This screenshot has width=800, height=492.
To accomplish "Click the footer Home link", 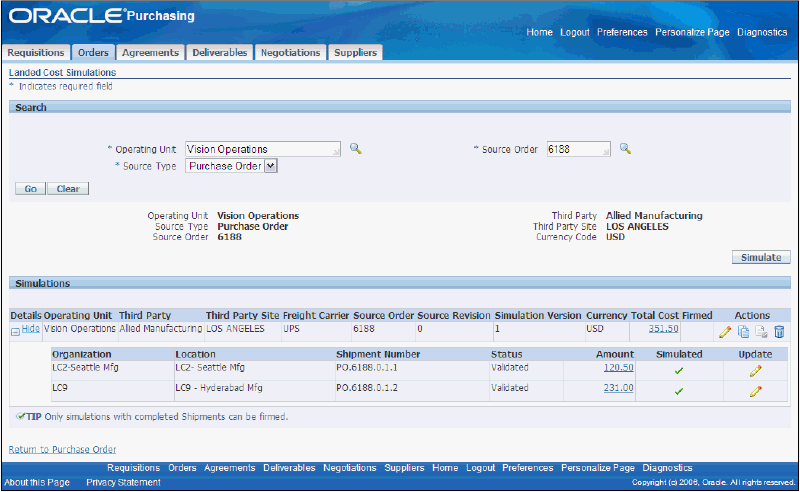I will click(x=445, y=468).
